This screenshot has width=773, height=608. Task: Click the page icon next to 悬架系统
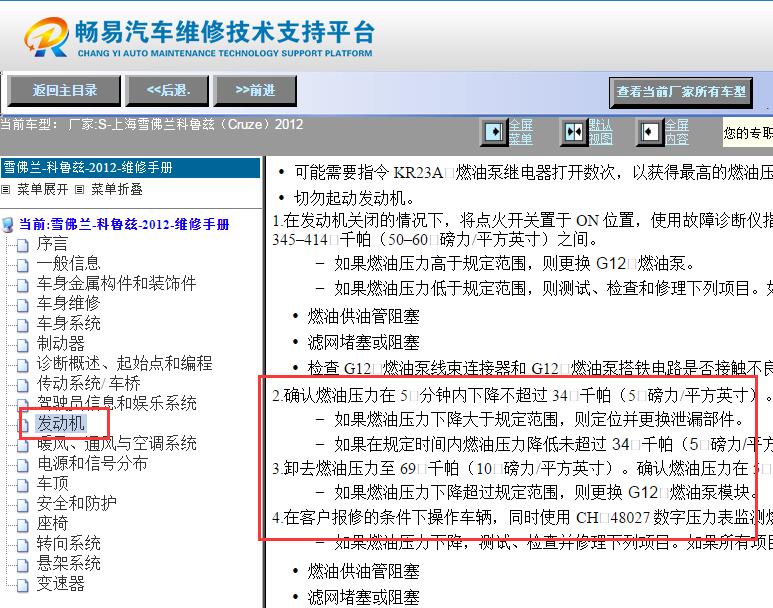pos(23,565)
